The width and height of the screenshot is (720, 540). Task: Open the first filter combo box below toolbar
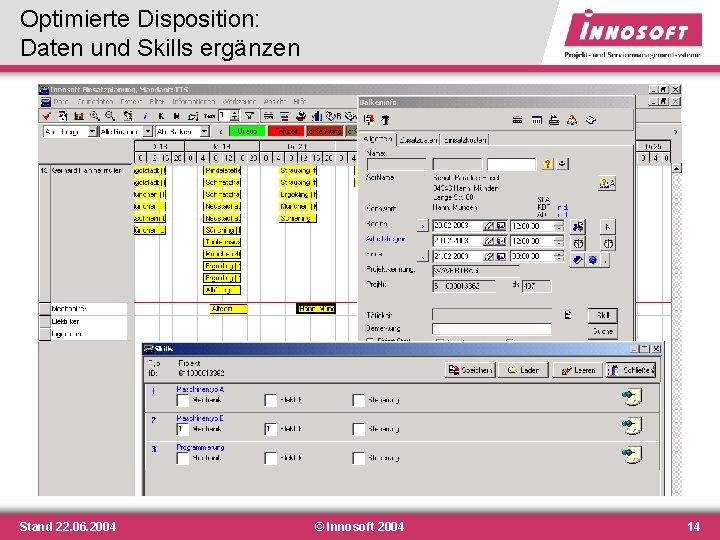click(x=70, y=132)
